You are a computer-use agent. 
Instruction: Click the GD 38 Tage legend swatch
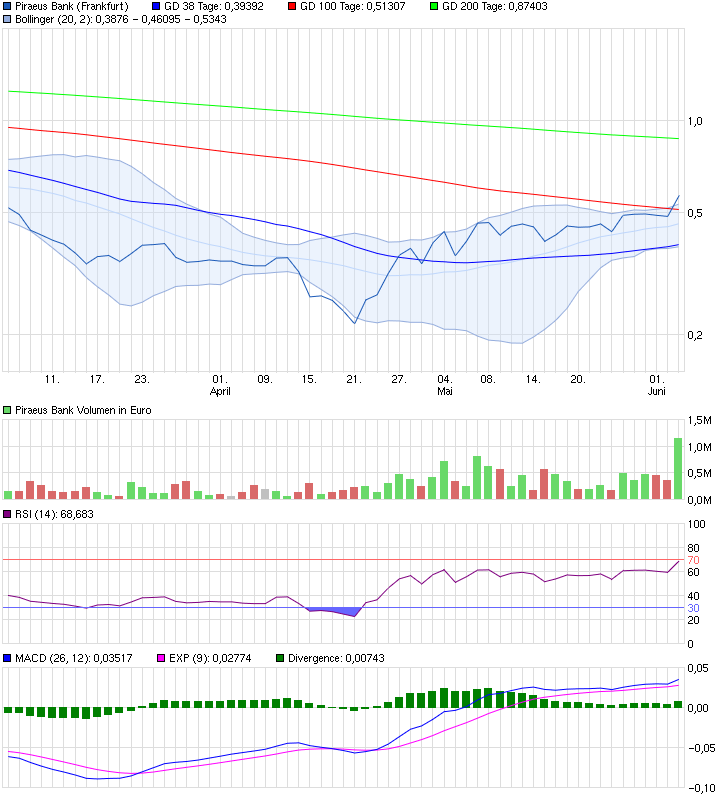155,6
